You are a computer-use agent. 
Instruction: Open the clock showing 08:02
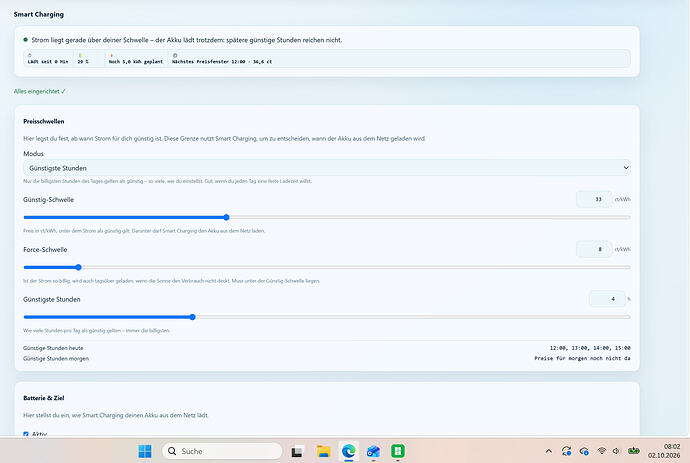tap(664, 451)
